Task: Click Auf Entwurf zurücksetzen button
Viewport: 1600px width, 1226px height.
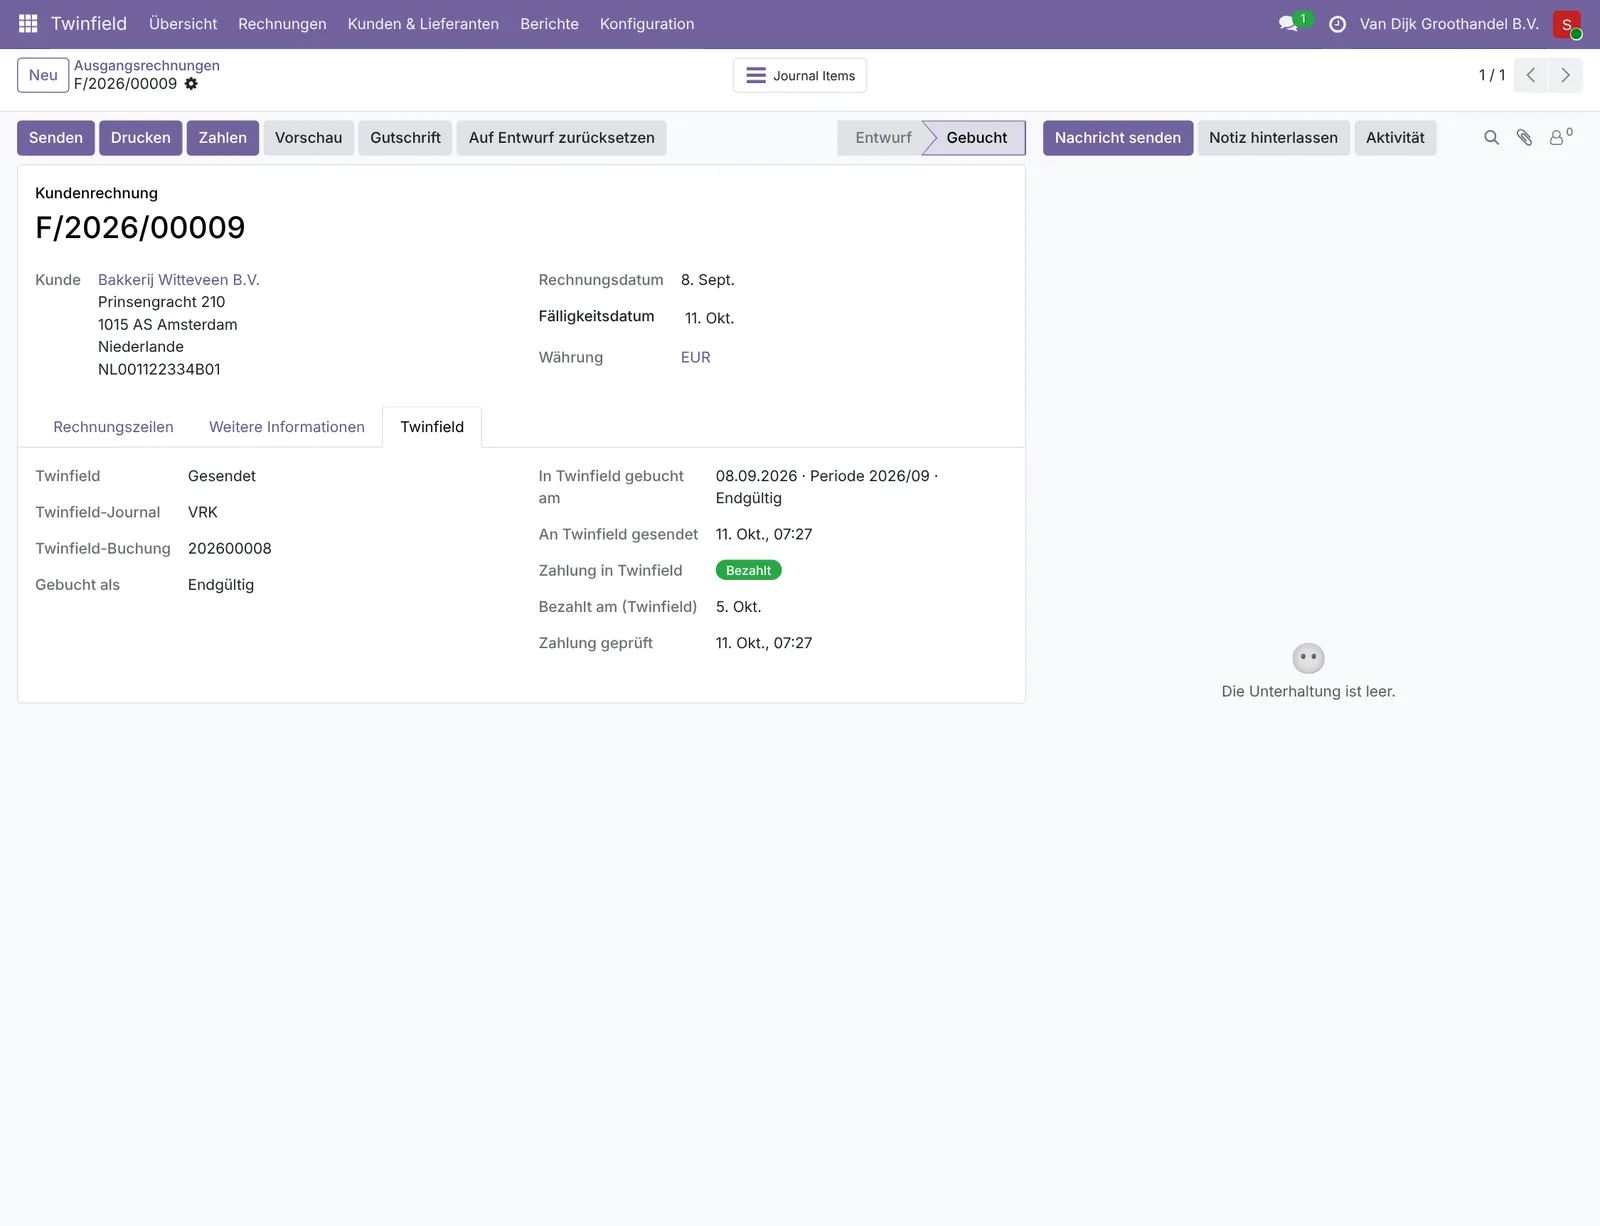Action: (x=562, y=138)
